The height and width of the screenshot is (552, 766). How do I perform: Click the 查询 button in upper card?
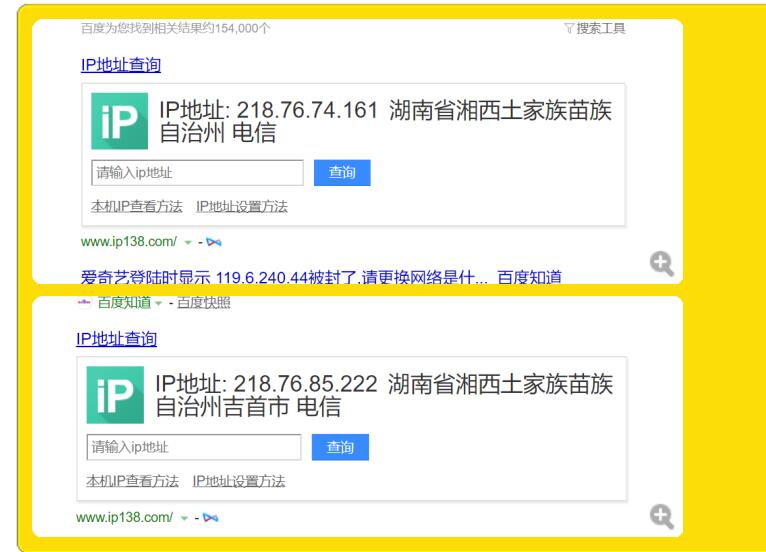342,172
